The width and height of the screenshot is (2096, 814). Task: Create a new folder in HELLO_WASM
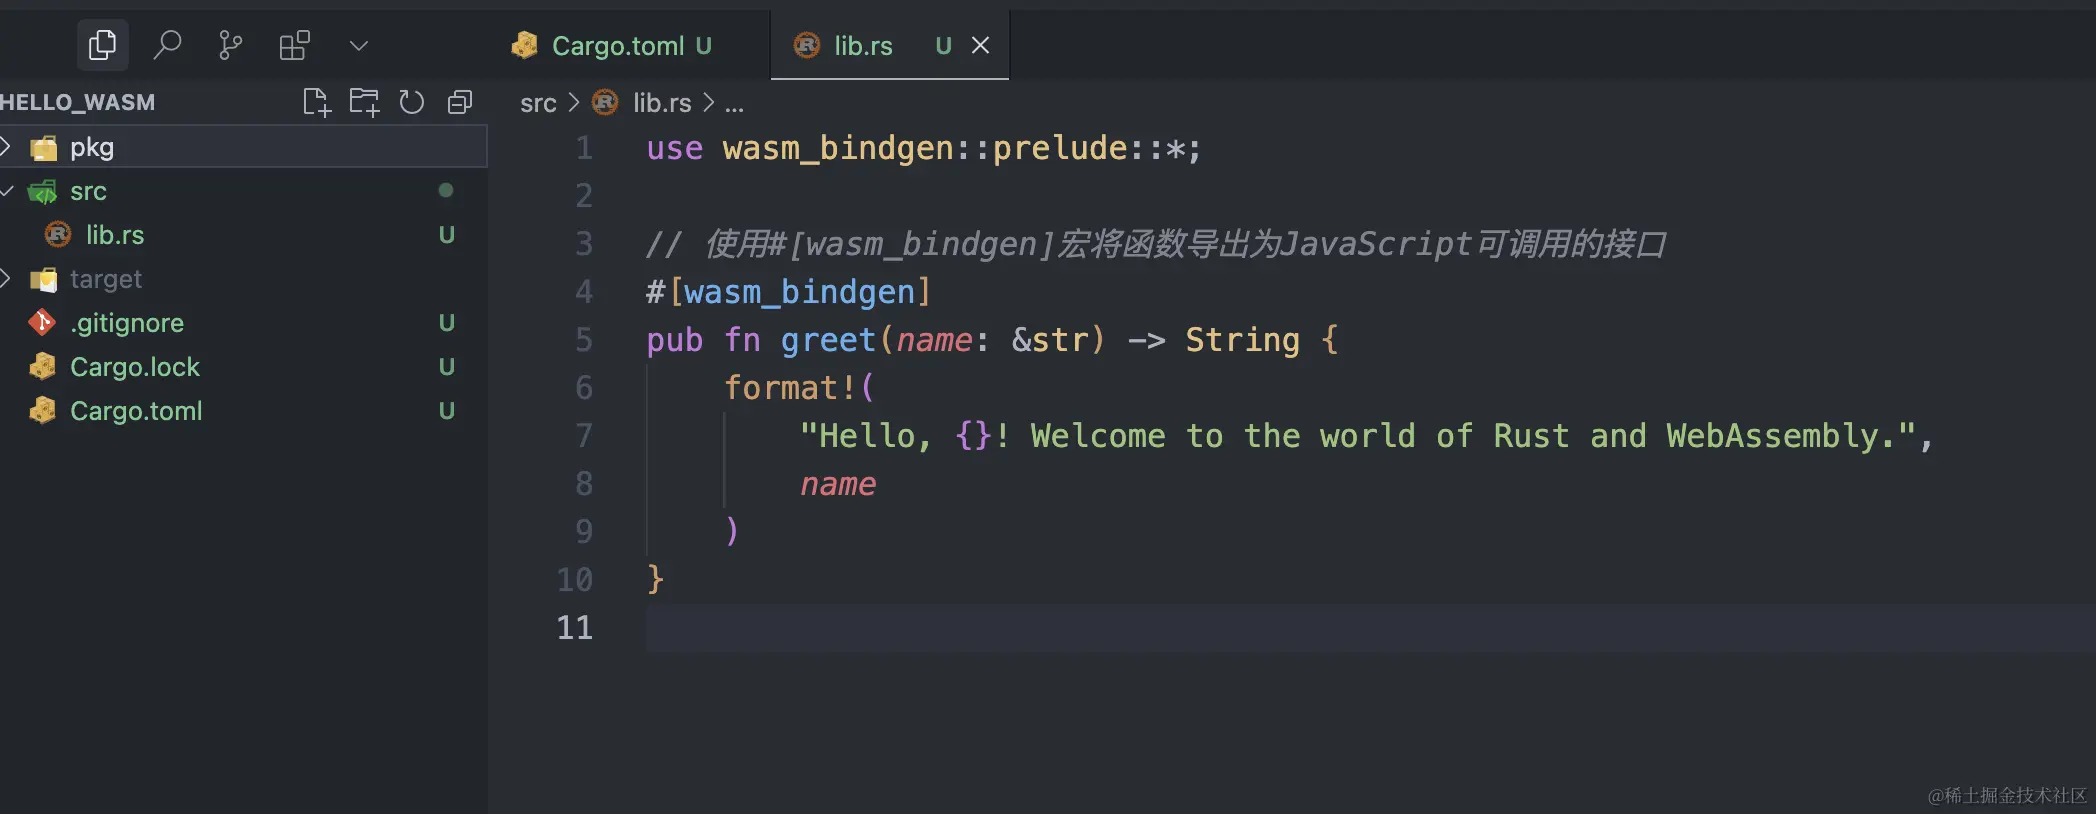364,102
